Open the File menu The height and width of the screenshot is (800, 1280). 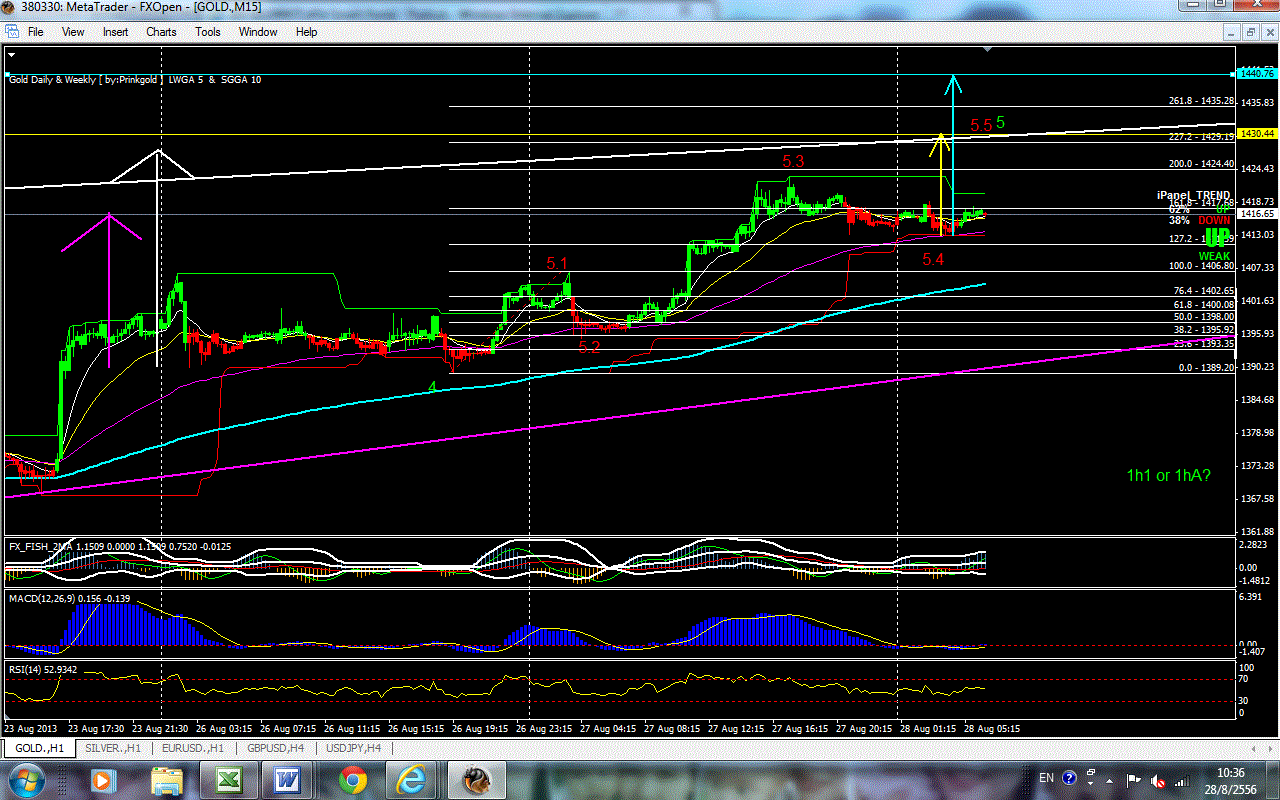coord(36,32)
